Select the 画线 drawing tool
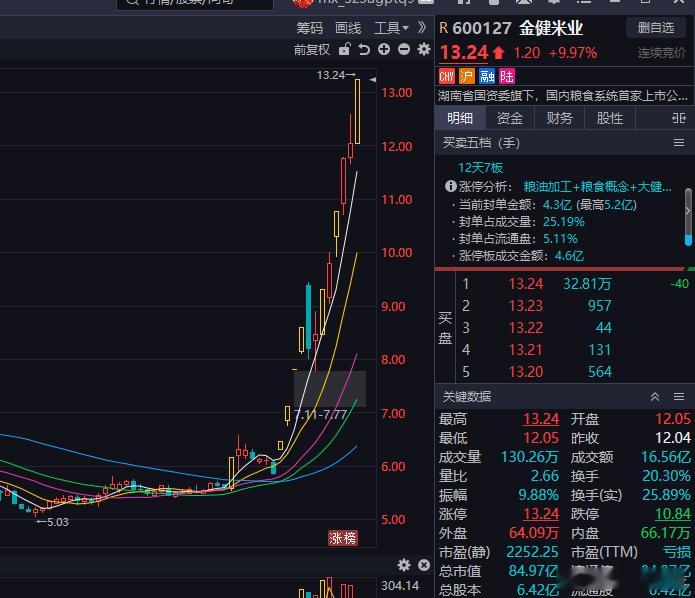Viewport: 695px width, 598px height. (x=348, y=28)
